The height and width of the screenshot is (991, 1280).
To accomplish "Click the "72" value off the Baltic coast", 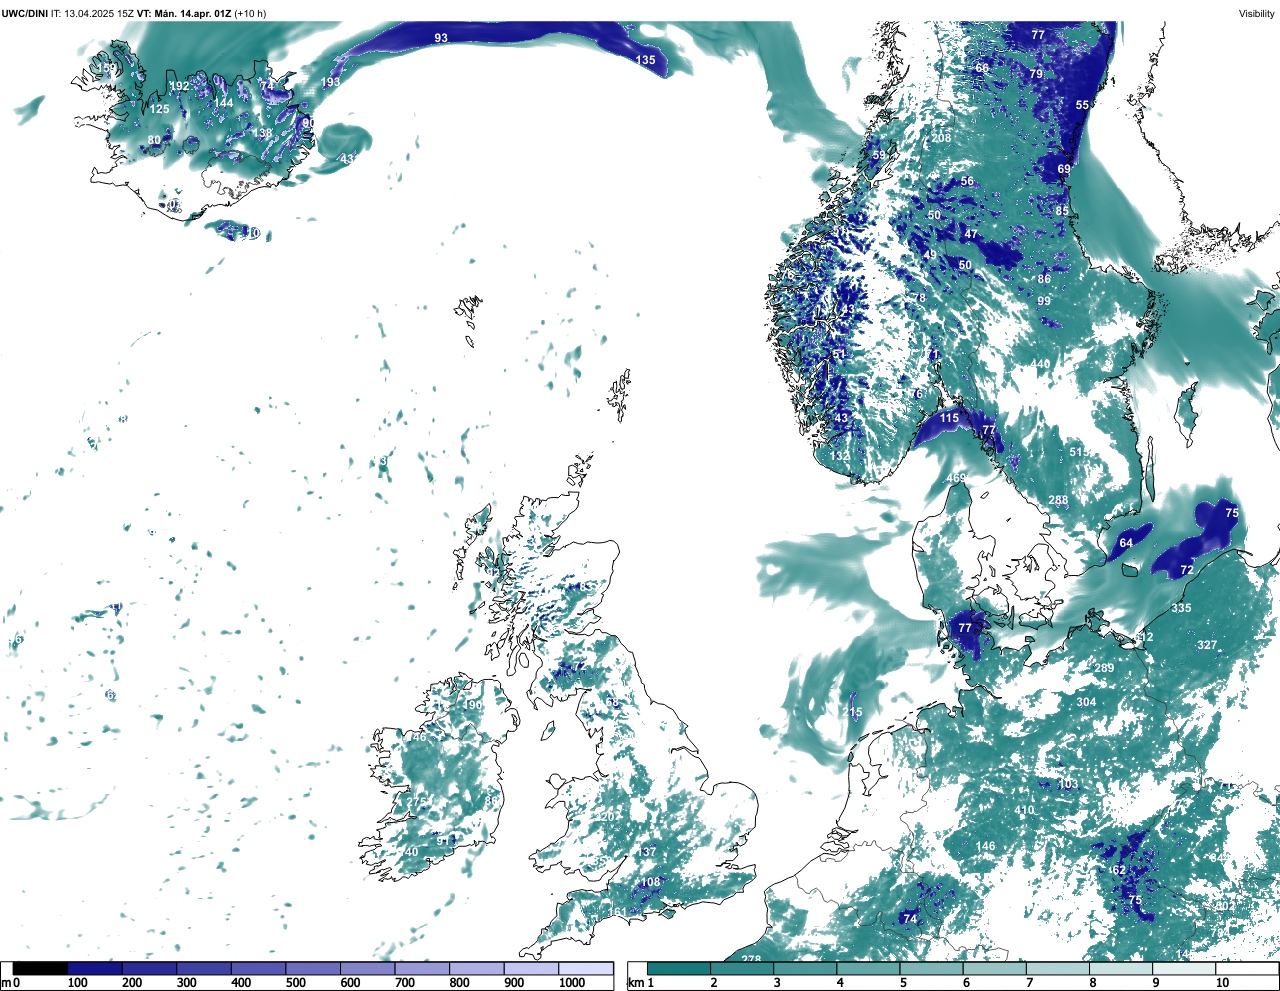I will (1187, 570).
